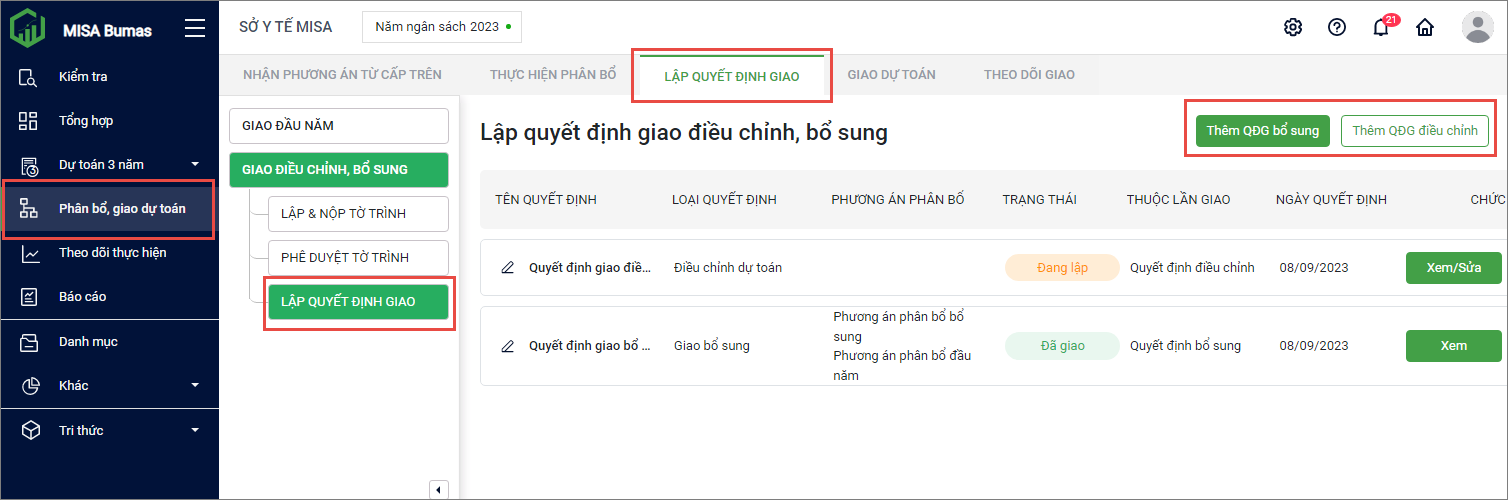Go to home icon in header
1508x500 pixels.
[1425, 27]
